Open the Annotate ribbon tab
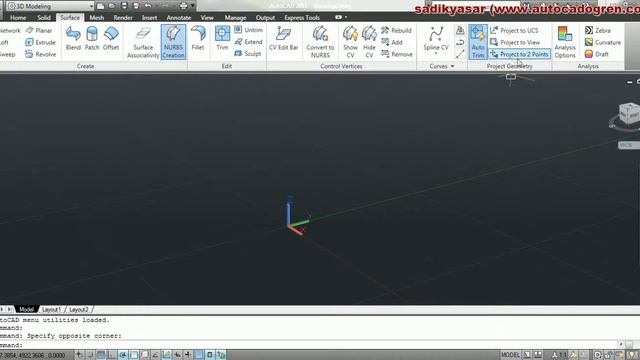The image size is (640, 360). pyautogui.click(x=179, y=18)
